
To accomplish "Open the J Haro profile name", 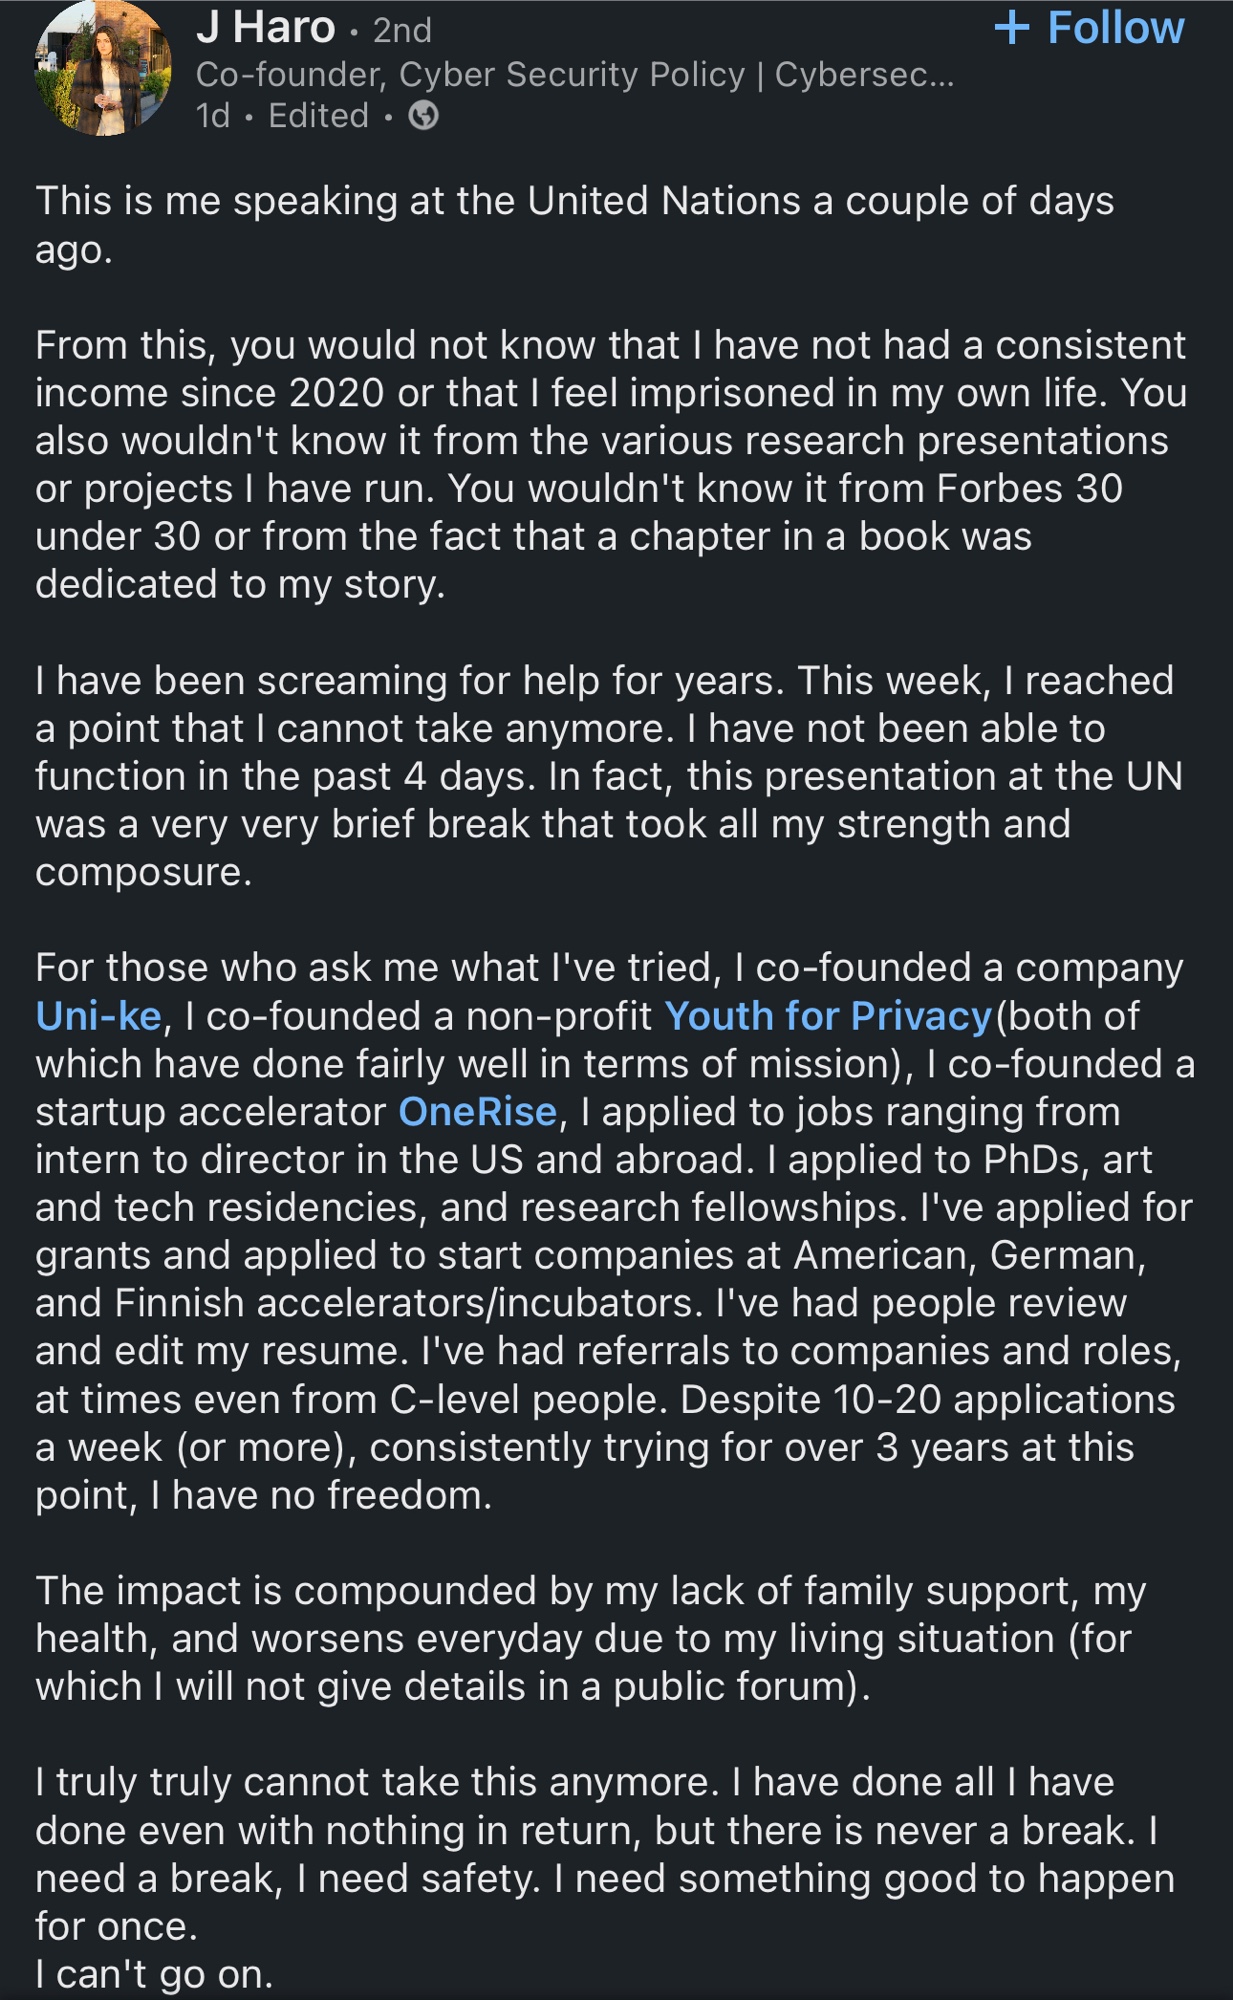I will tap(265, 28).
